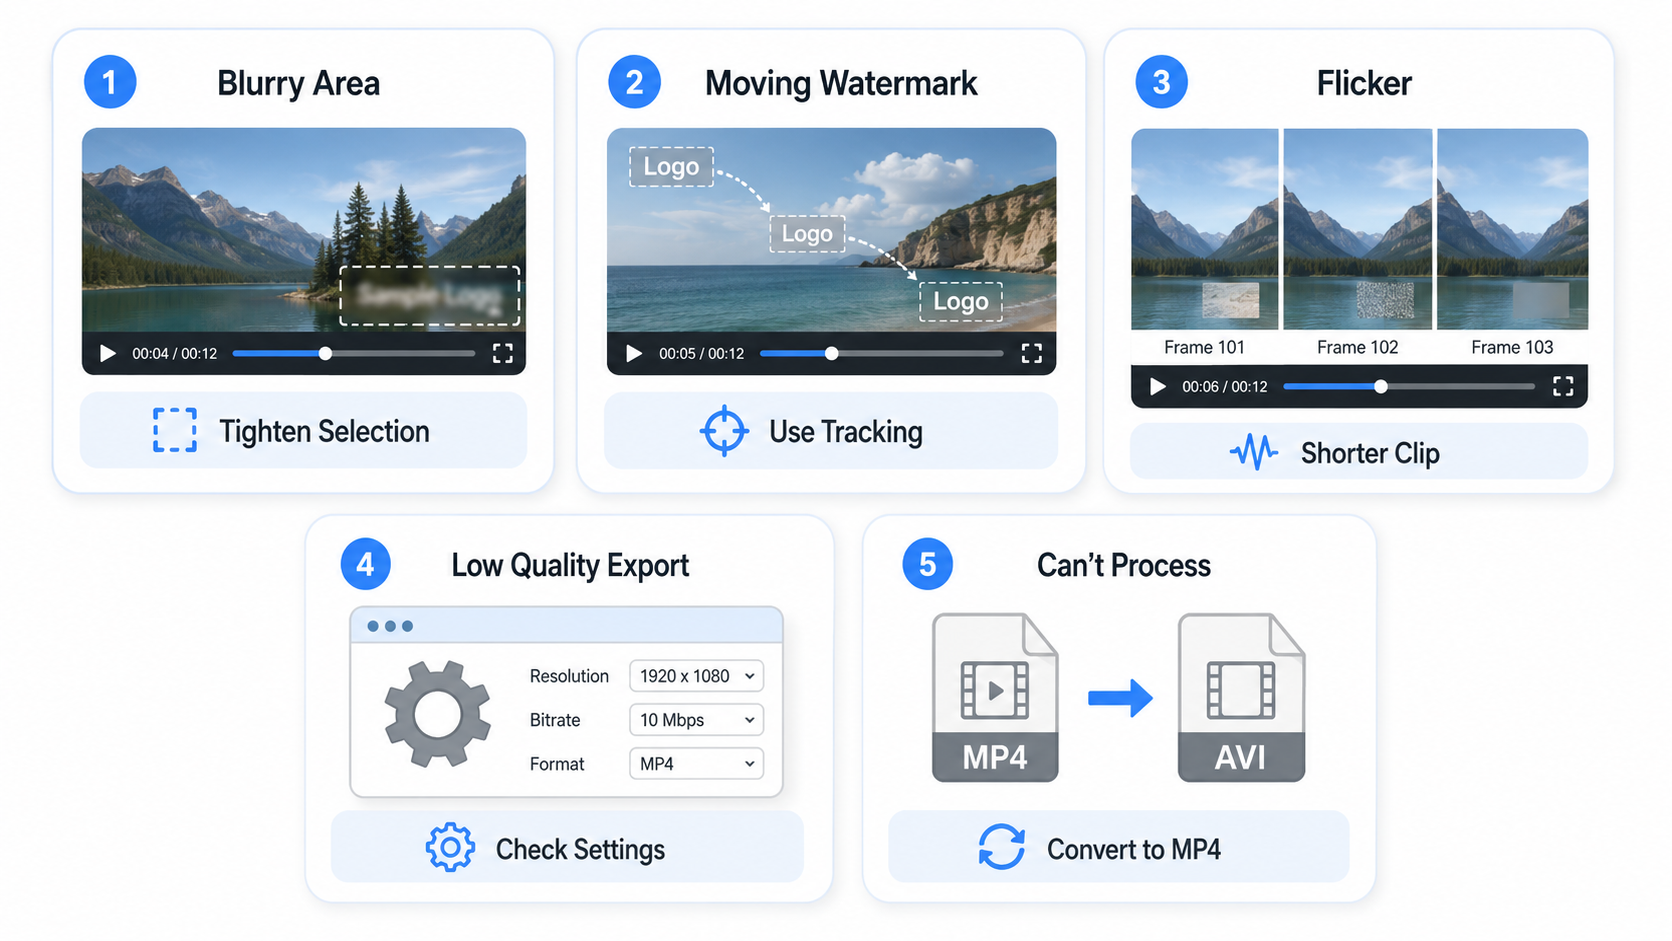Click the waveform Shorter Clip icon

1254,452
